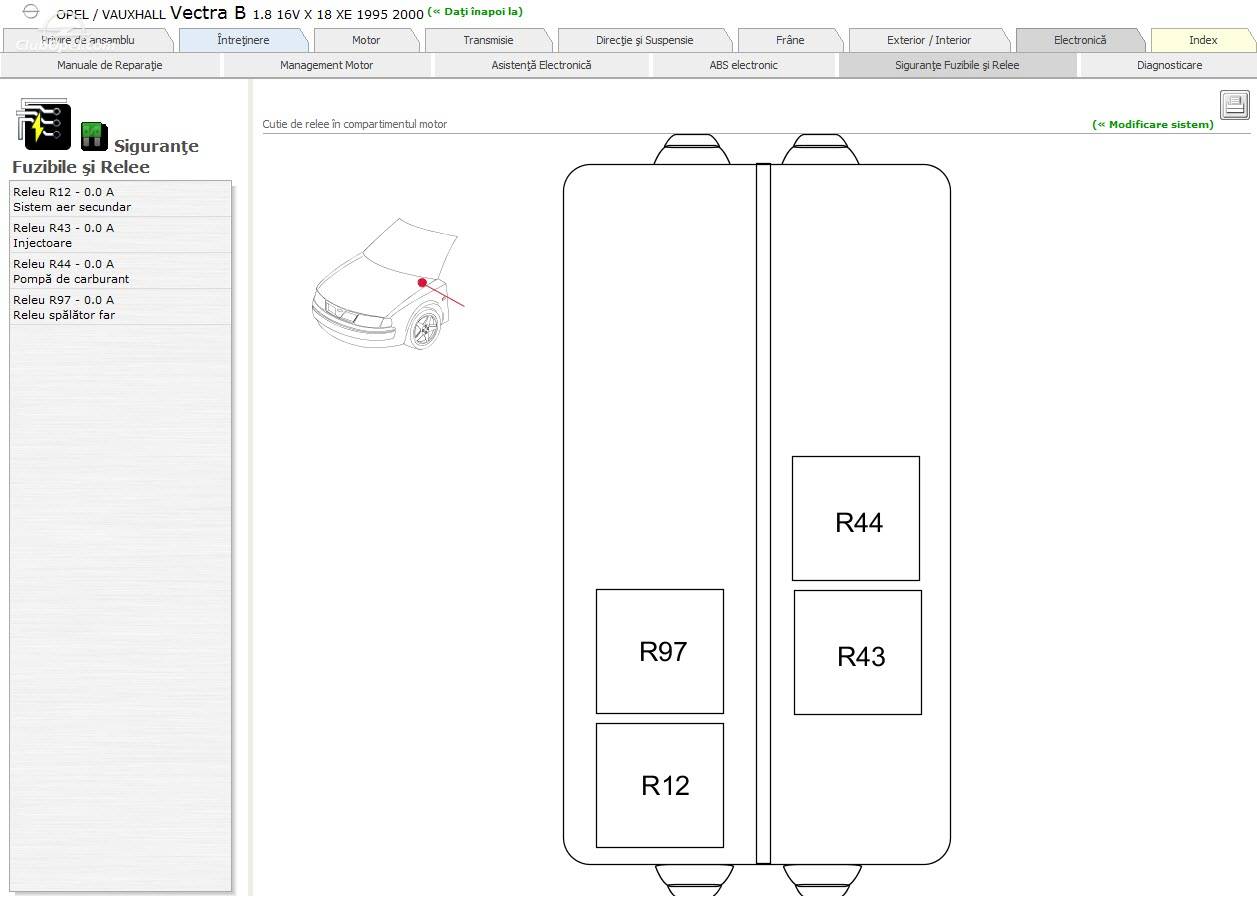The width and height of the screenshot is (1257, 916).
Task: Click the print icon
Action: pos(1235,104)
